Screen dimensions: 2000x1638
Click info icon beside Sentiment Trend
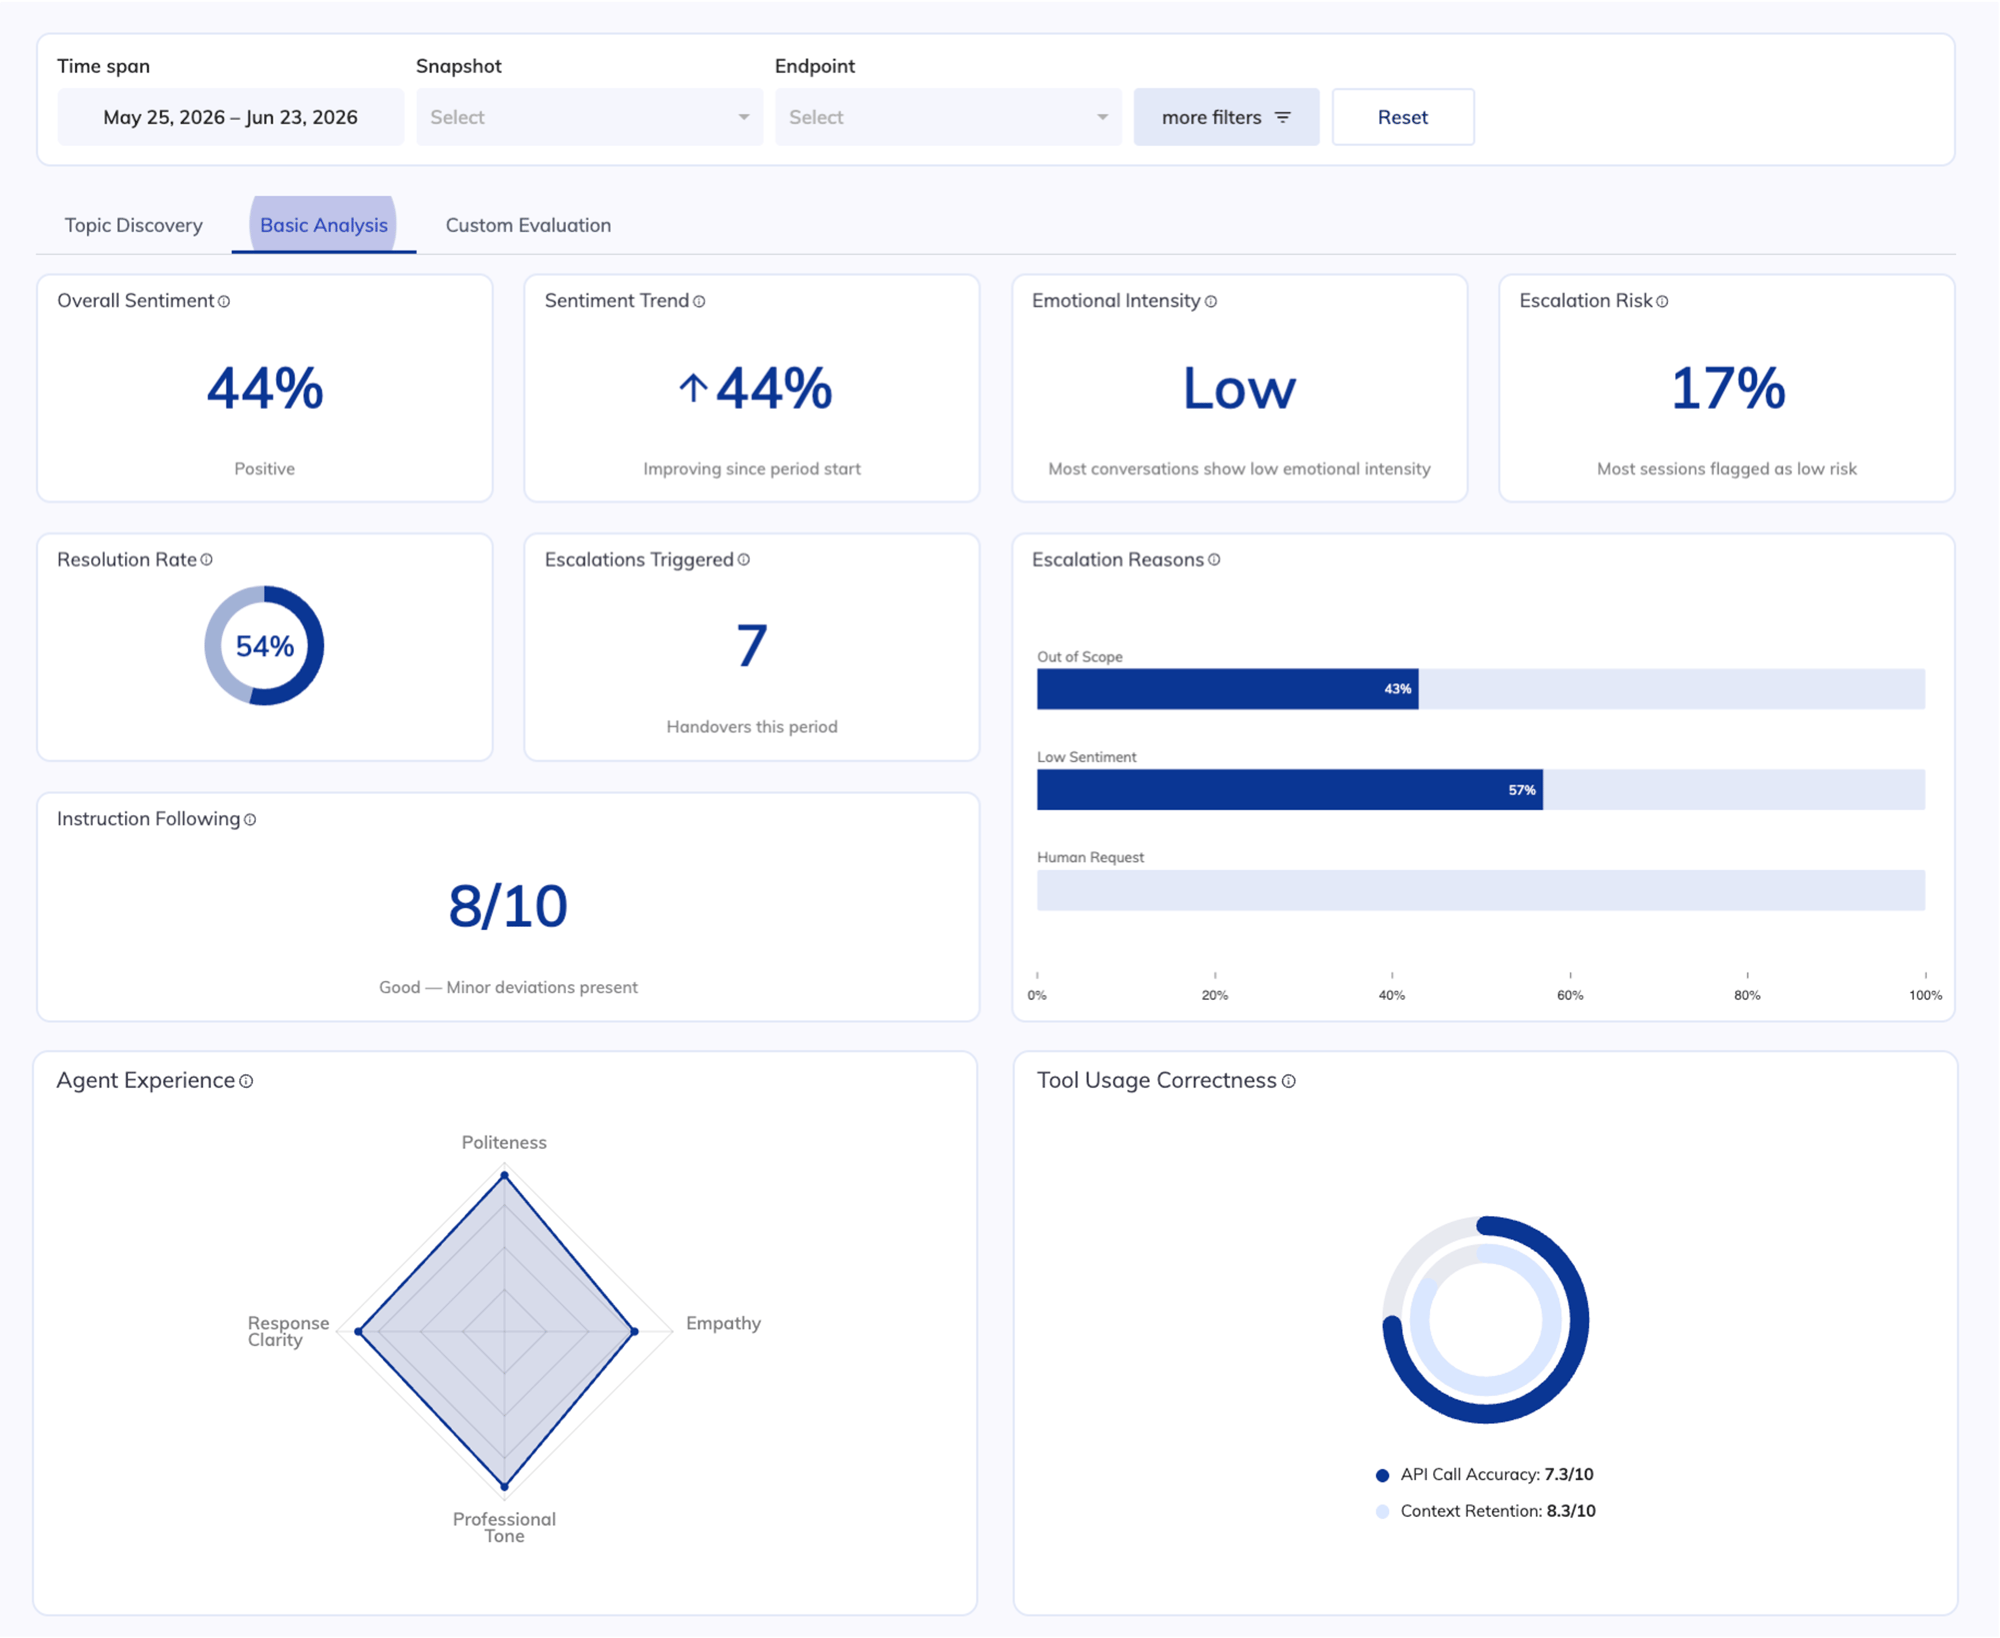[x=699, y=301]
